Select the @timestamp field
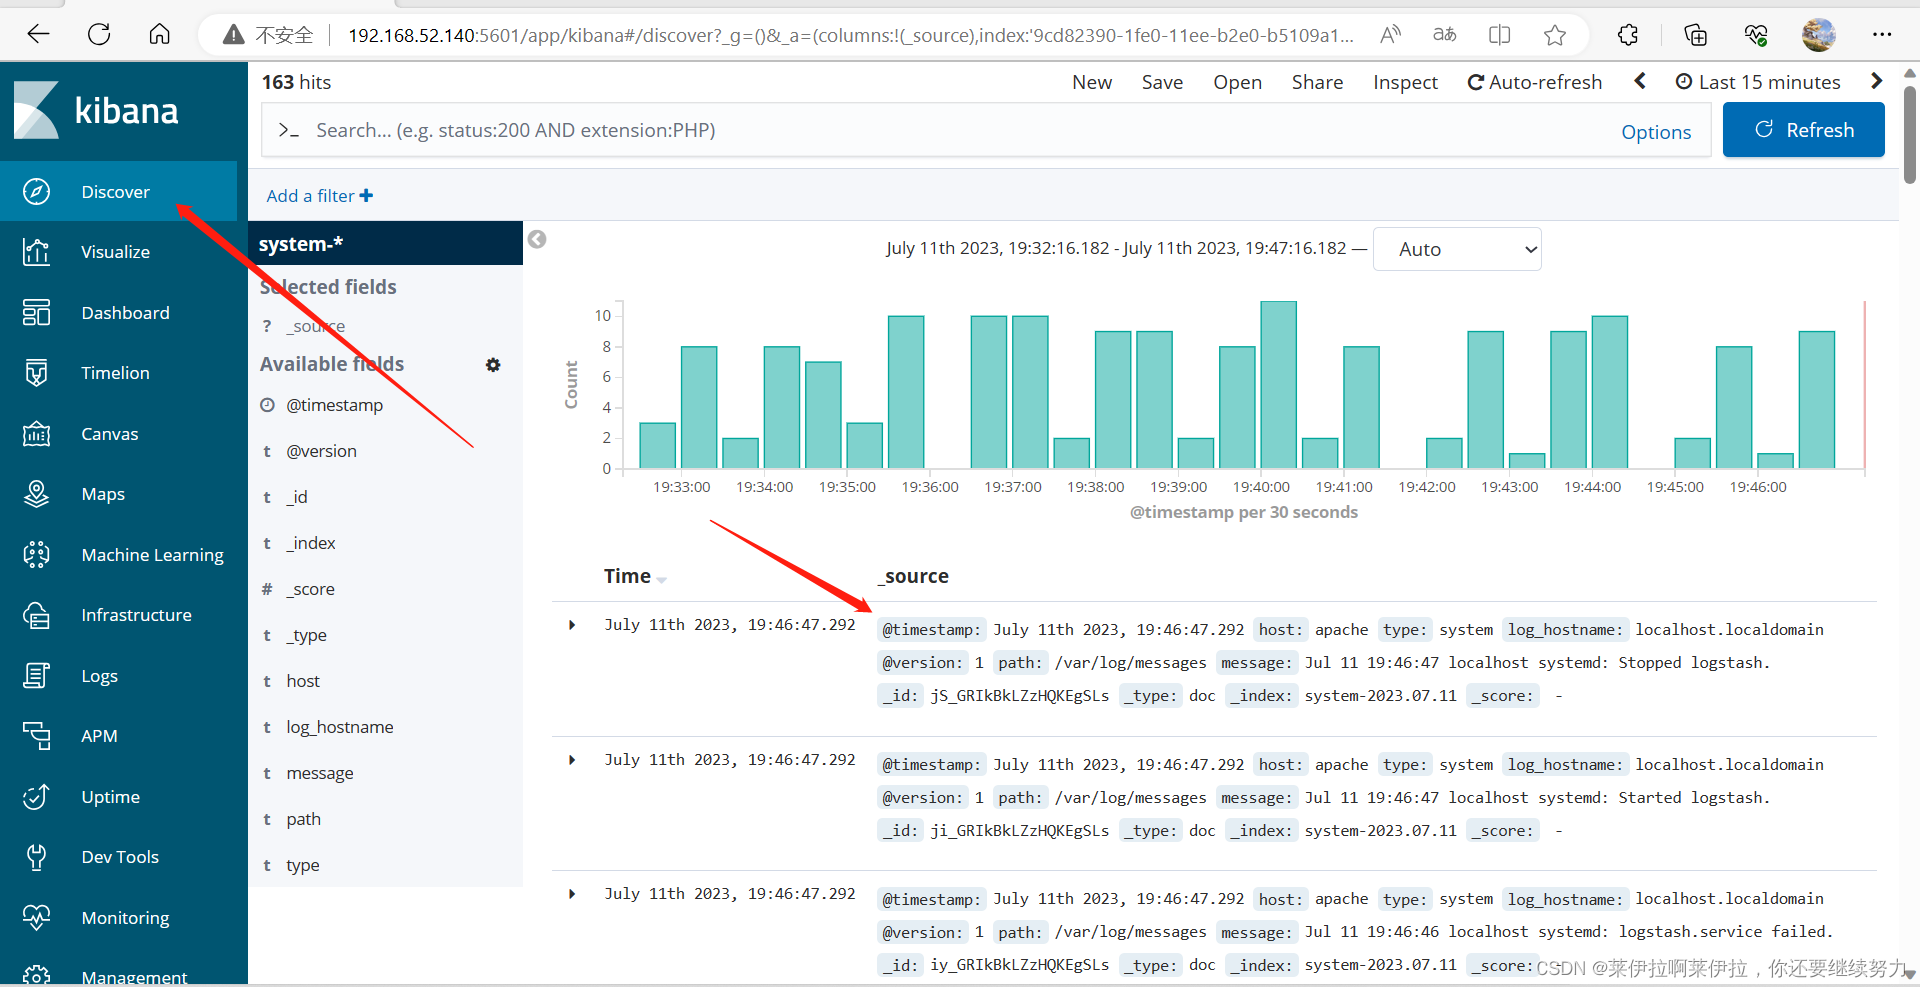The height and width of the screenshot is (987, 1920). 334,405
